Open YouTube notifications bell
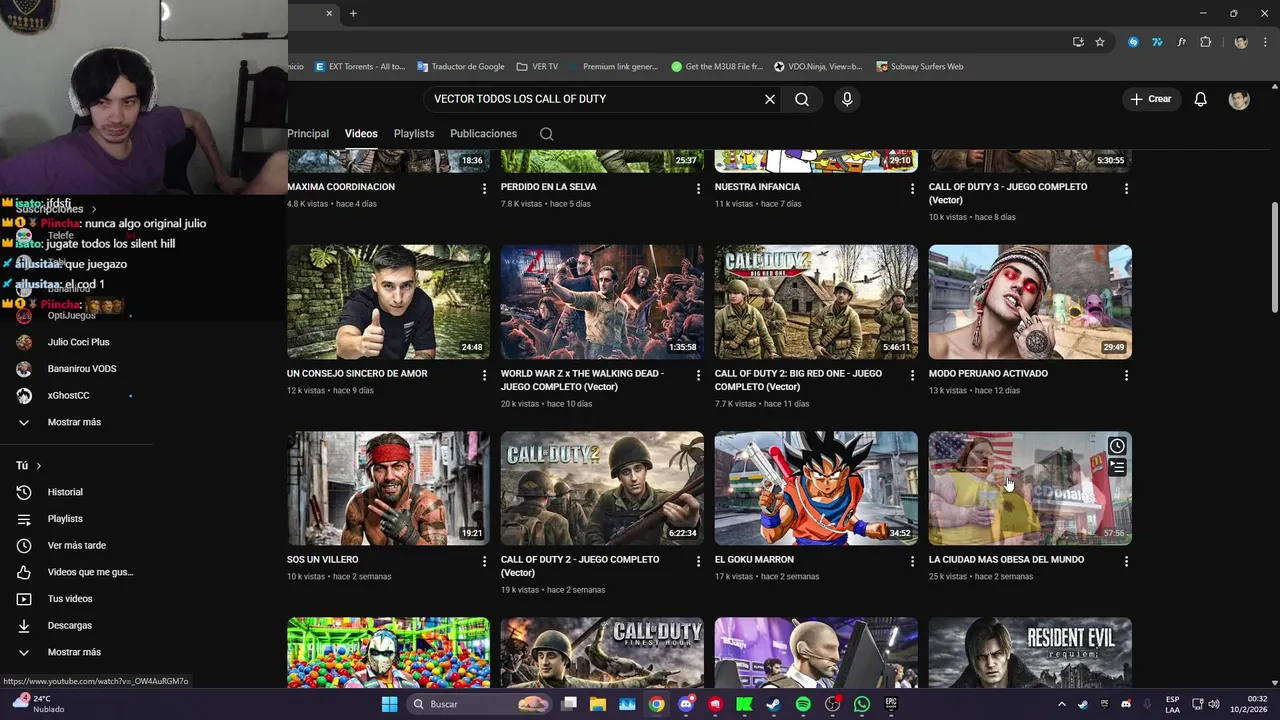1280x720 pixels. [1201, 99]
